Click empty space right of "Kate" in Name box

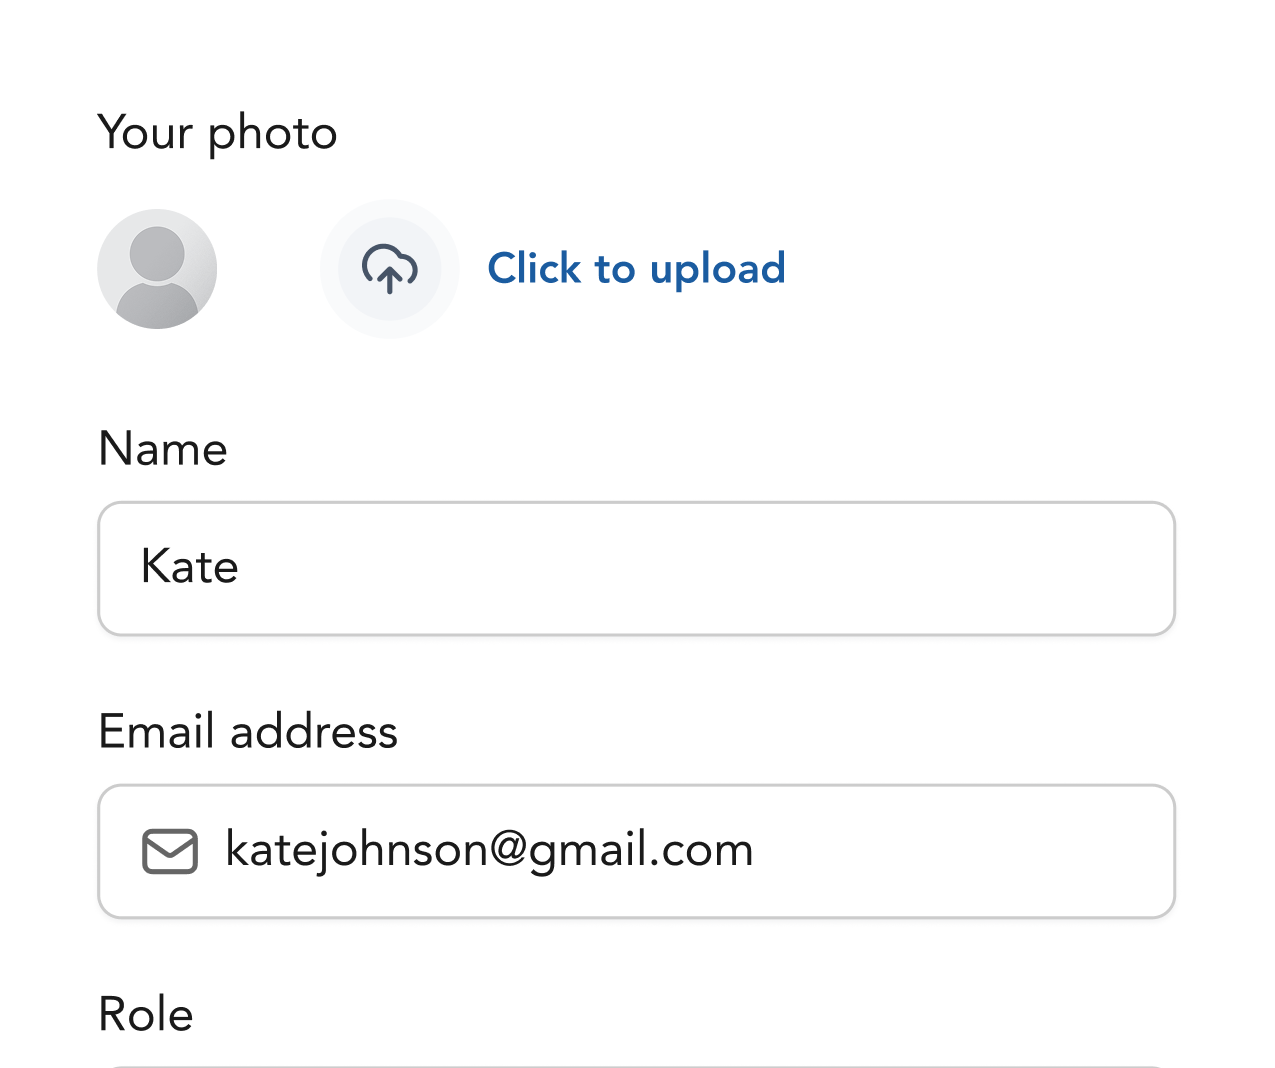(x=700, y=568)
